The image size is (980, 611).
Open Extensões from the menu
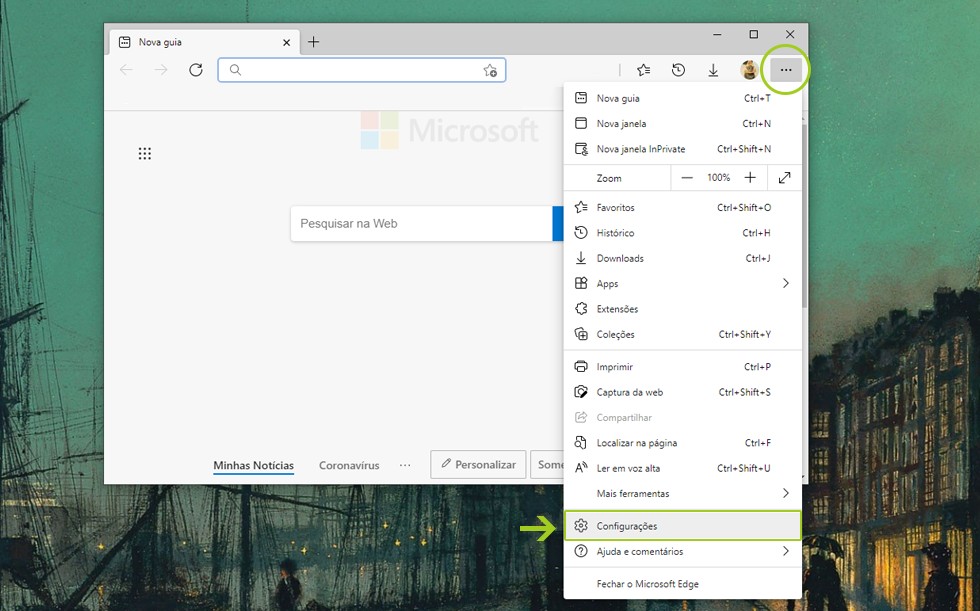(682, 309)
